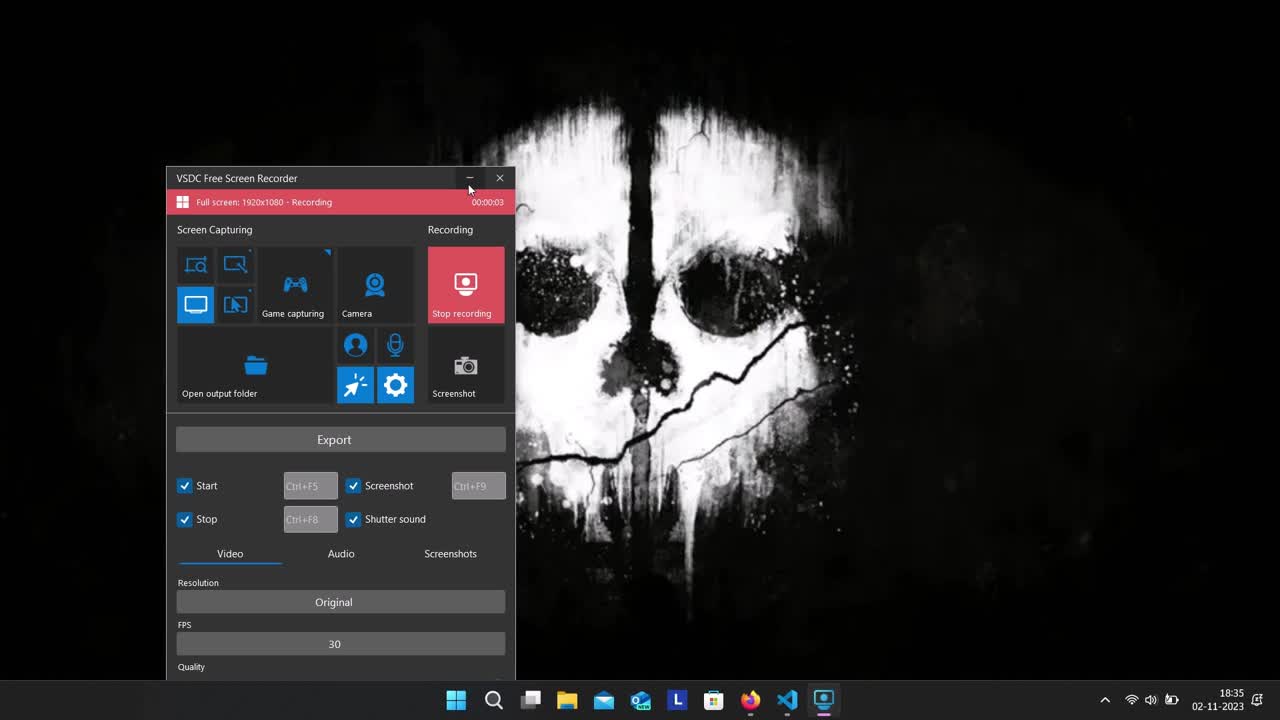Open Visual Studio Code from taskbar
1280x720 pixels.
[787, 700]
